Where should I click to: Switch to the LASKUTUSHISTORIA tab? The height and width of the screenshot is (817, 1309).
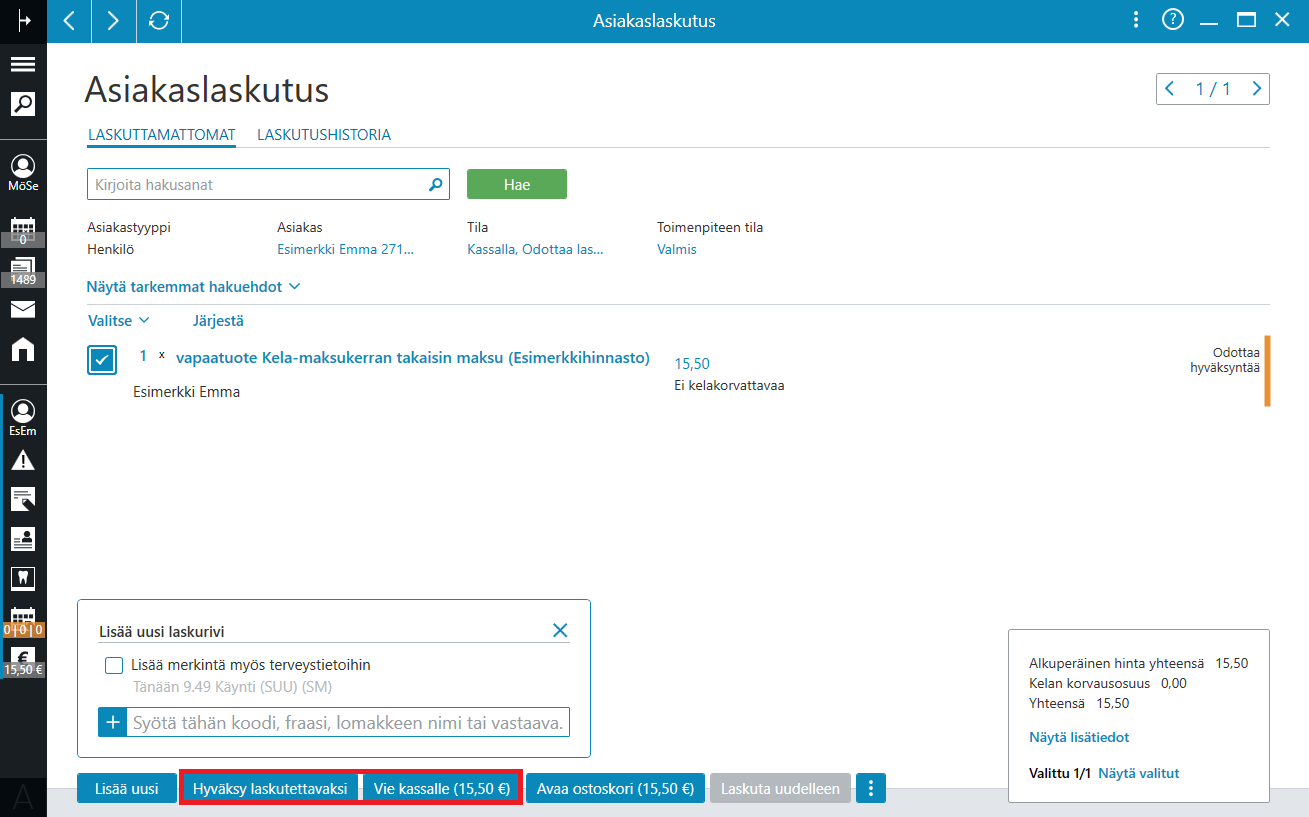(x=324, y=134)
